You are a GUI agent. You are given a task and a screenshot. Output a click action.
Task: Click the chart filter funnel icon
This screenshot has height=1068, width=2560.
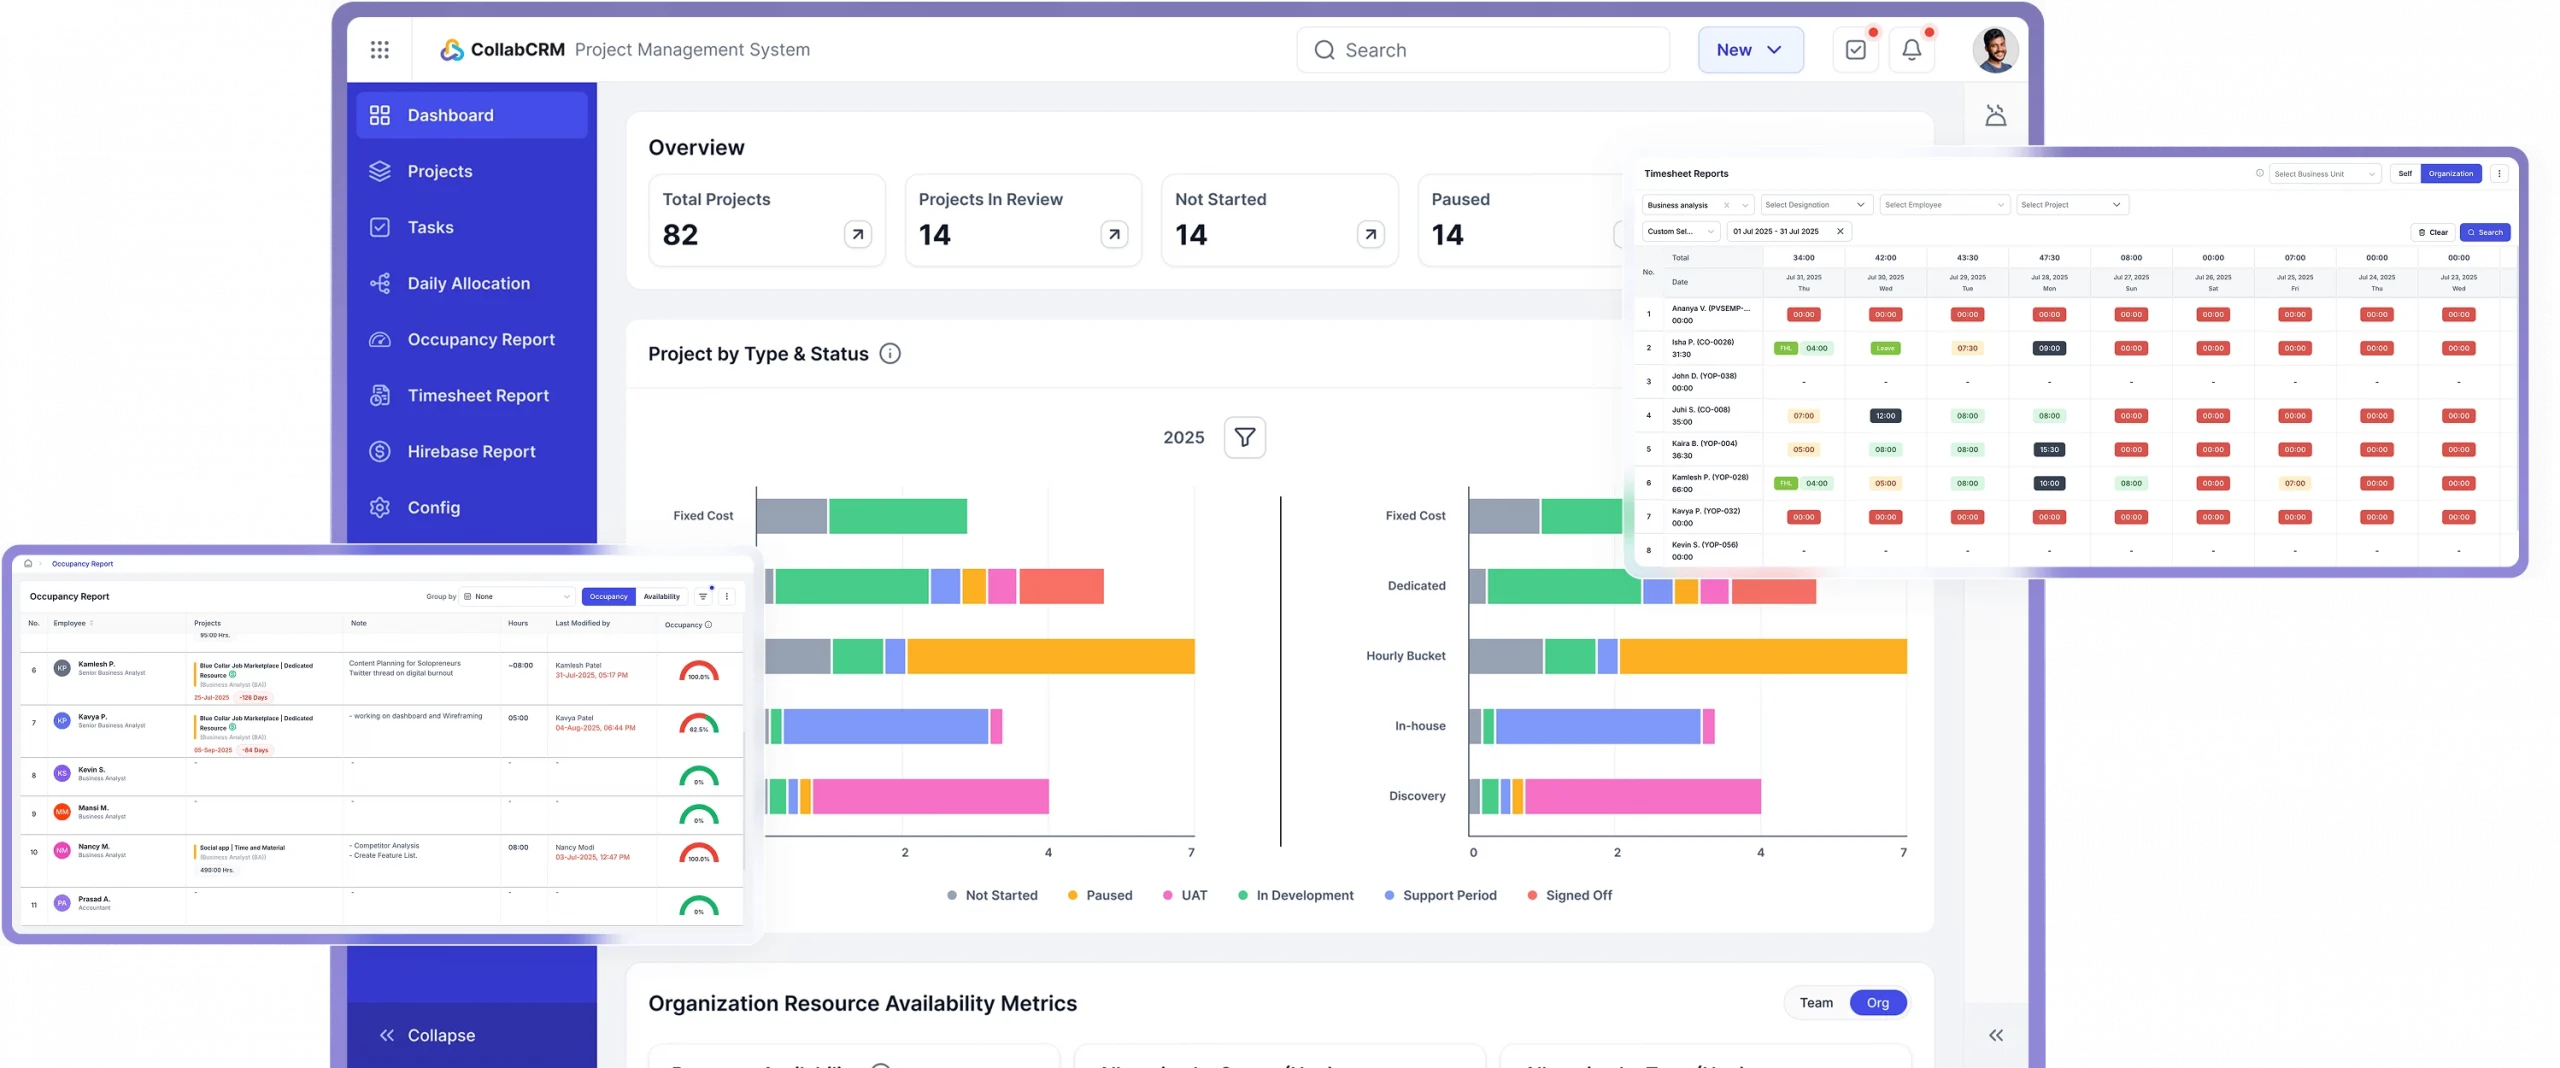(x=1244, y=438)
